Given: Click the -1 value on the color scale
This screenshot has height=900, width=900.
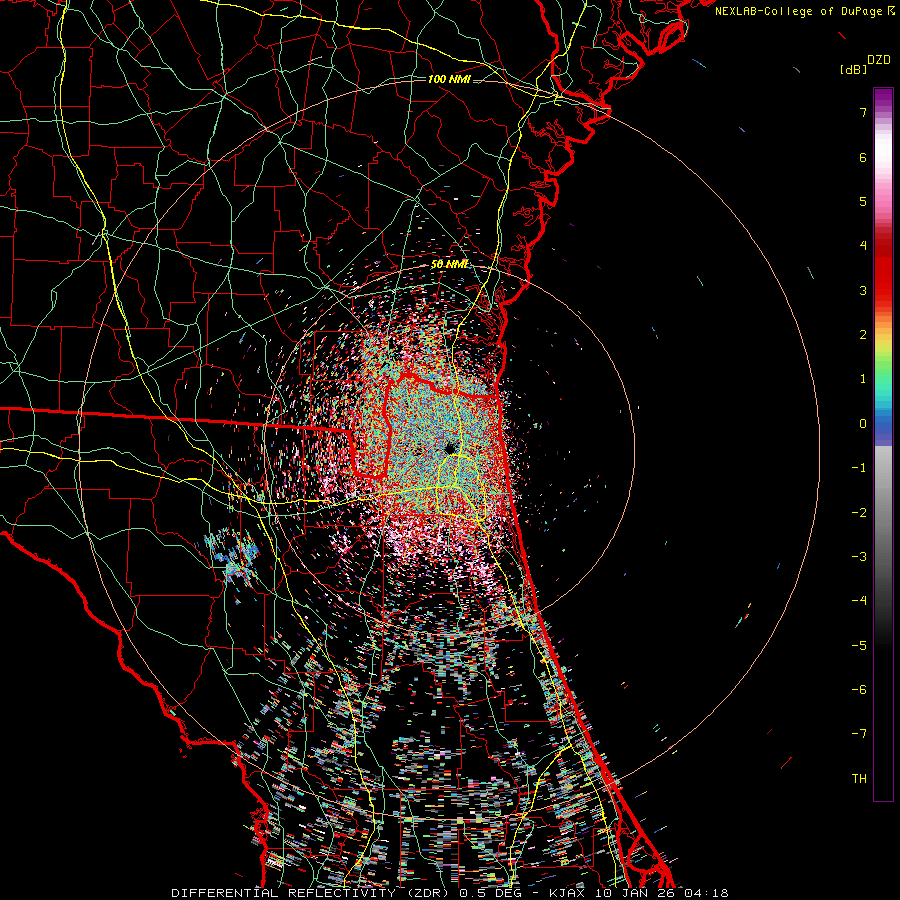Looking at the screenshot, I should (x=859, y=468).
